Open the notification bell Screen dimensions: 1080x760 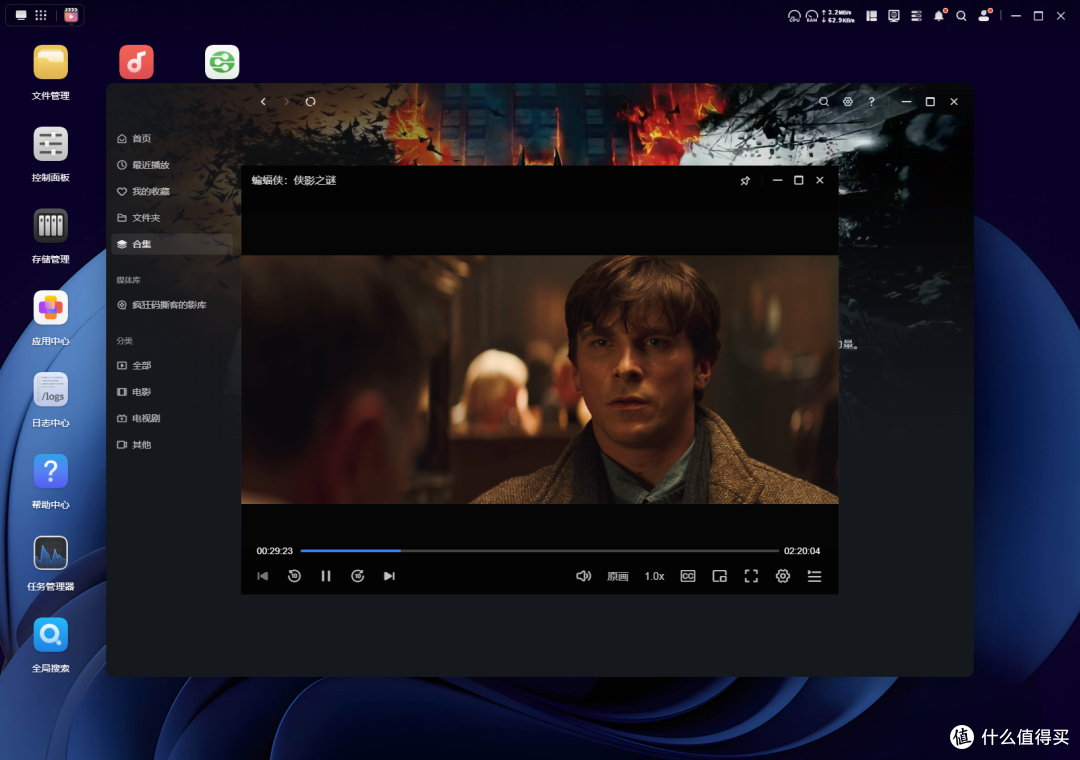point(939,15)
